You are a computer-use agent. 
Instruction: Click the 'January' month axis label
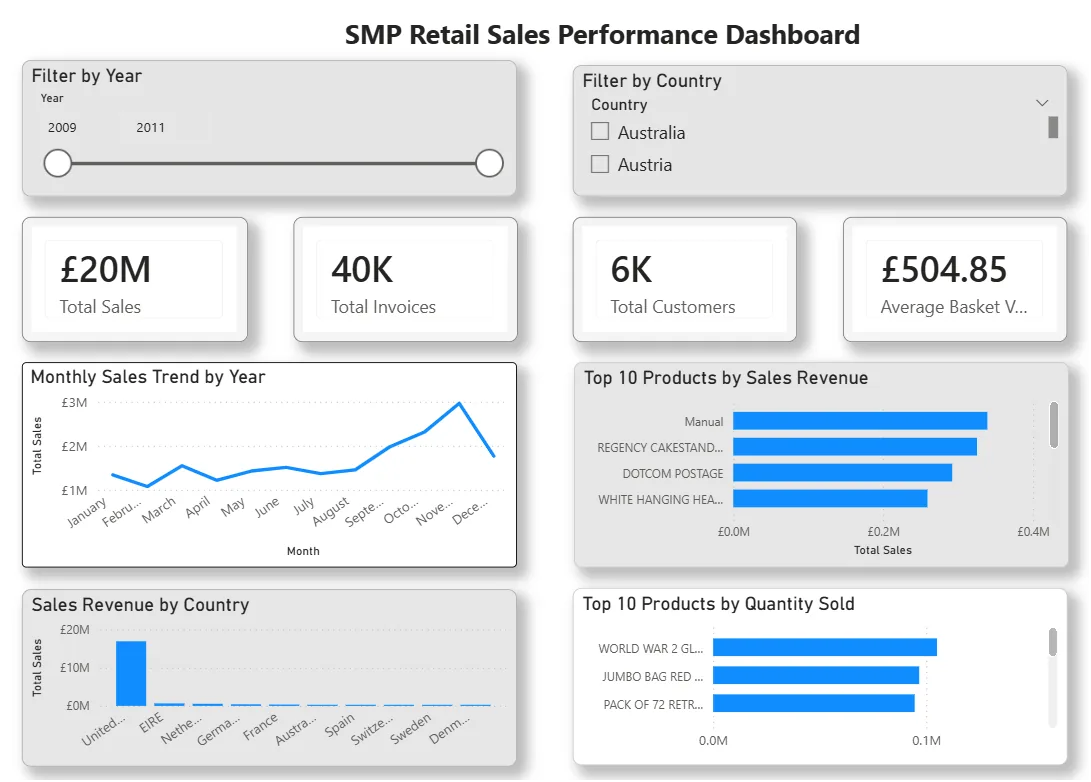click(x=87, y=511)
